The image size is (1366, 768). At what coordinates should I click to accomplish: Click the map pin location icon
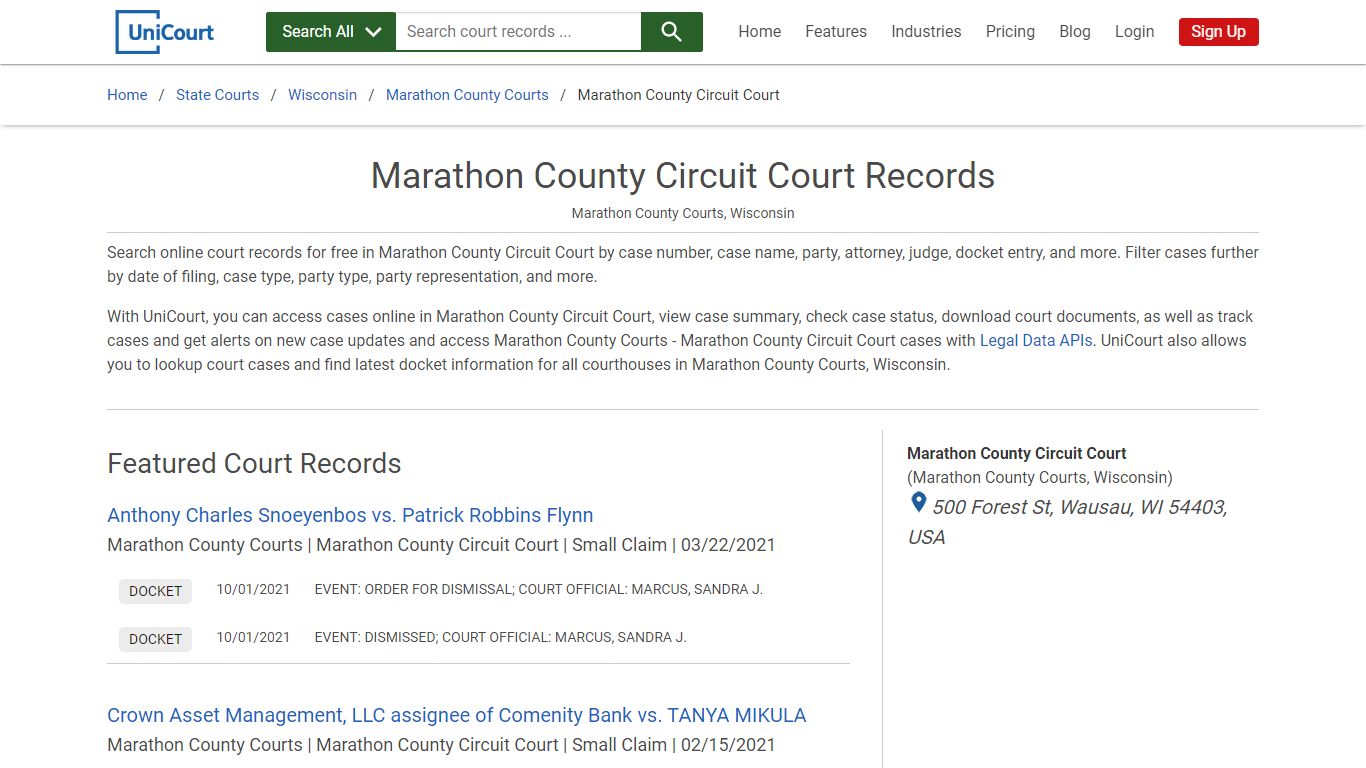coord(918,503)
